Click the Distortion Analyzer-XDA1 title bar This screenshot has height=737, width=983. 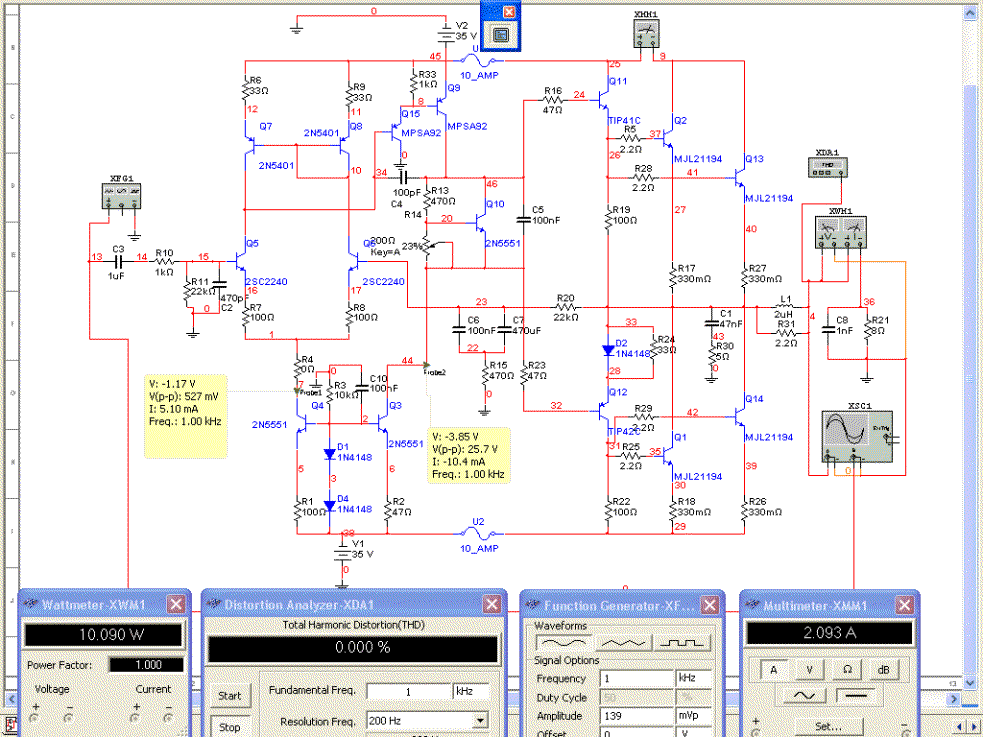tap(354, 605)
